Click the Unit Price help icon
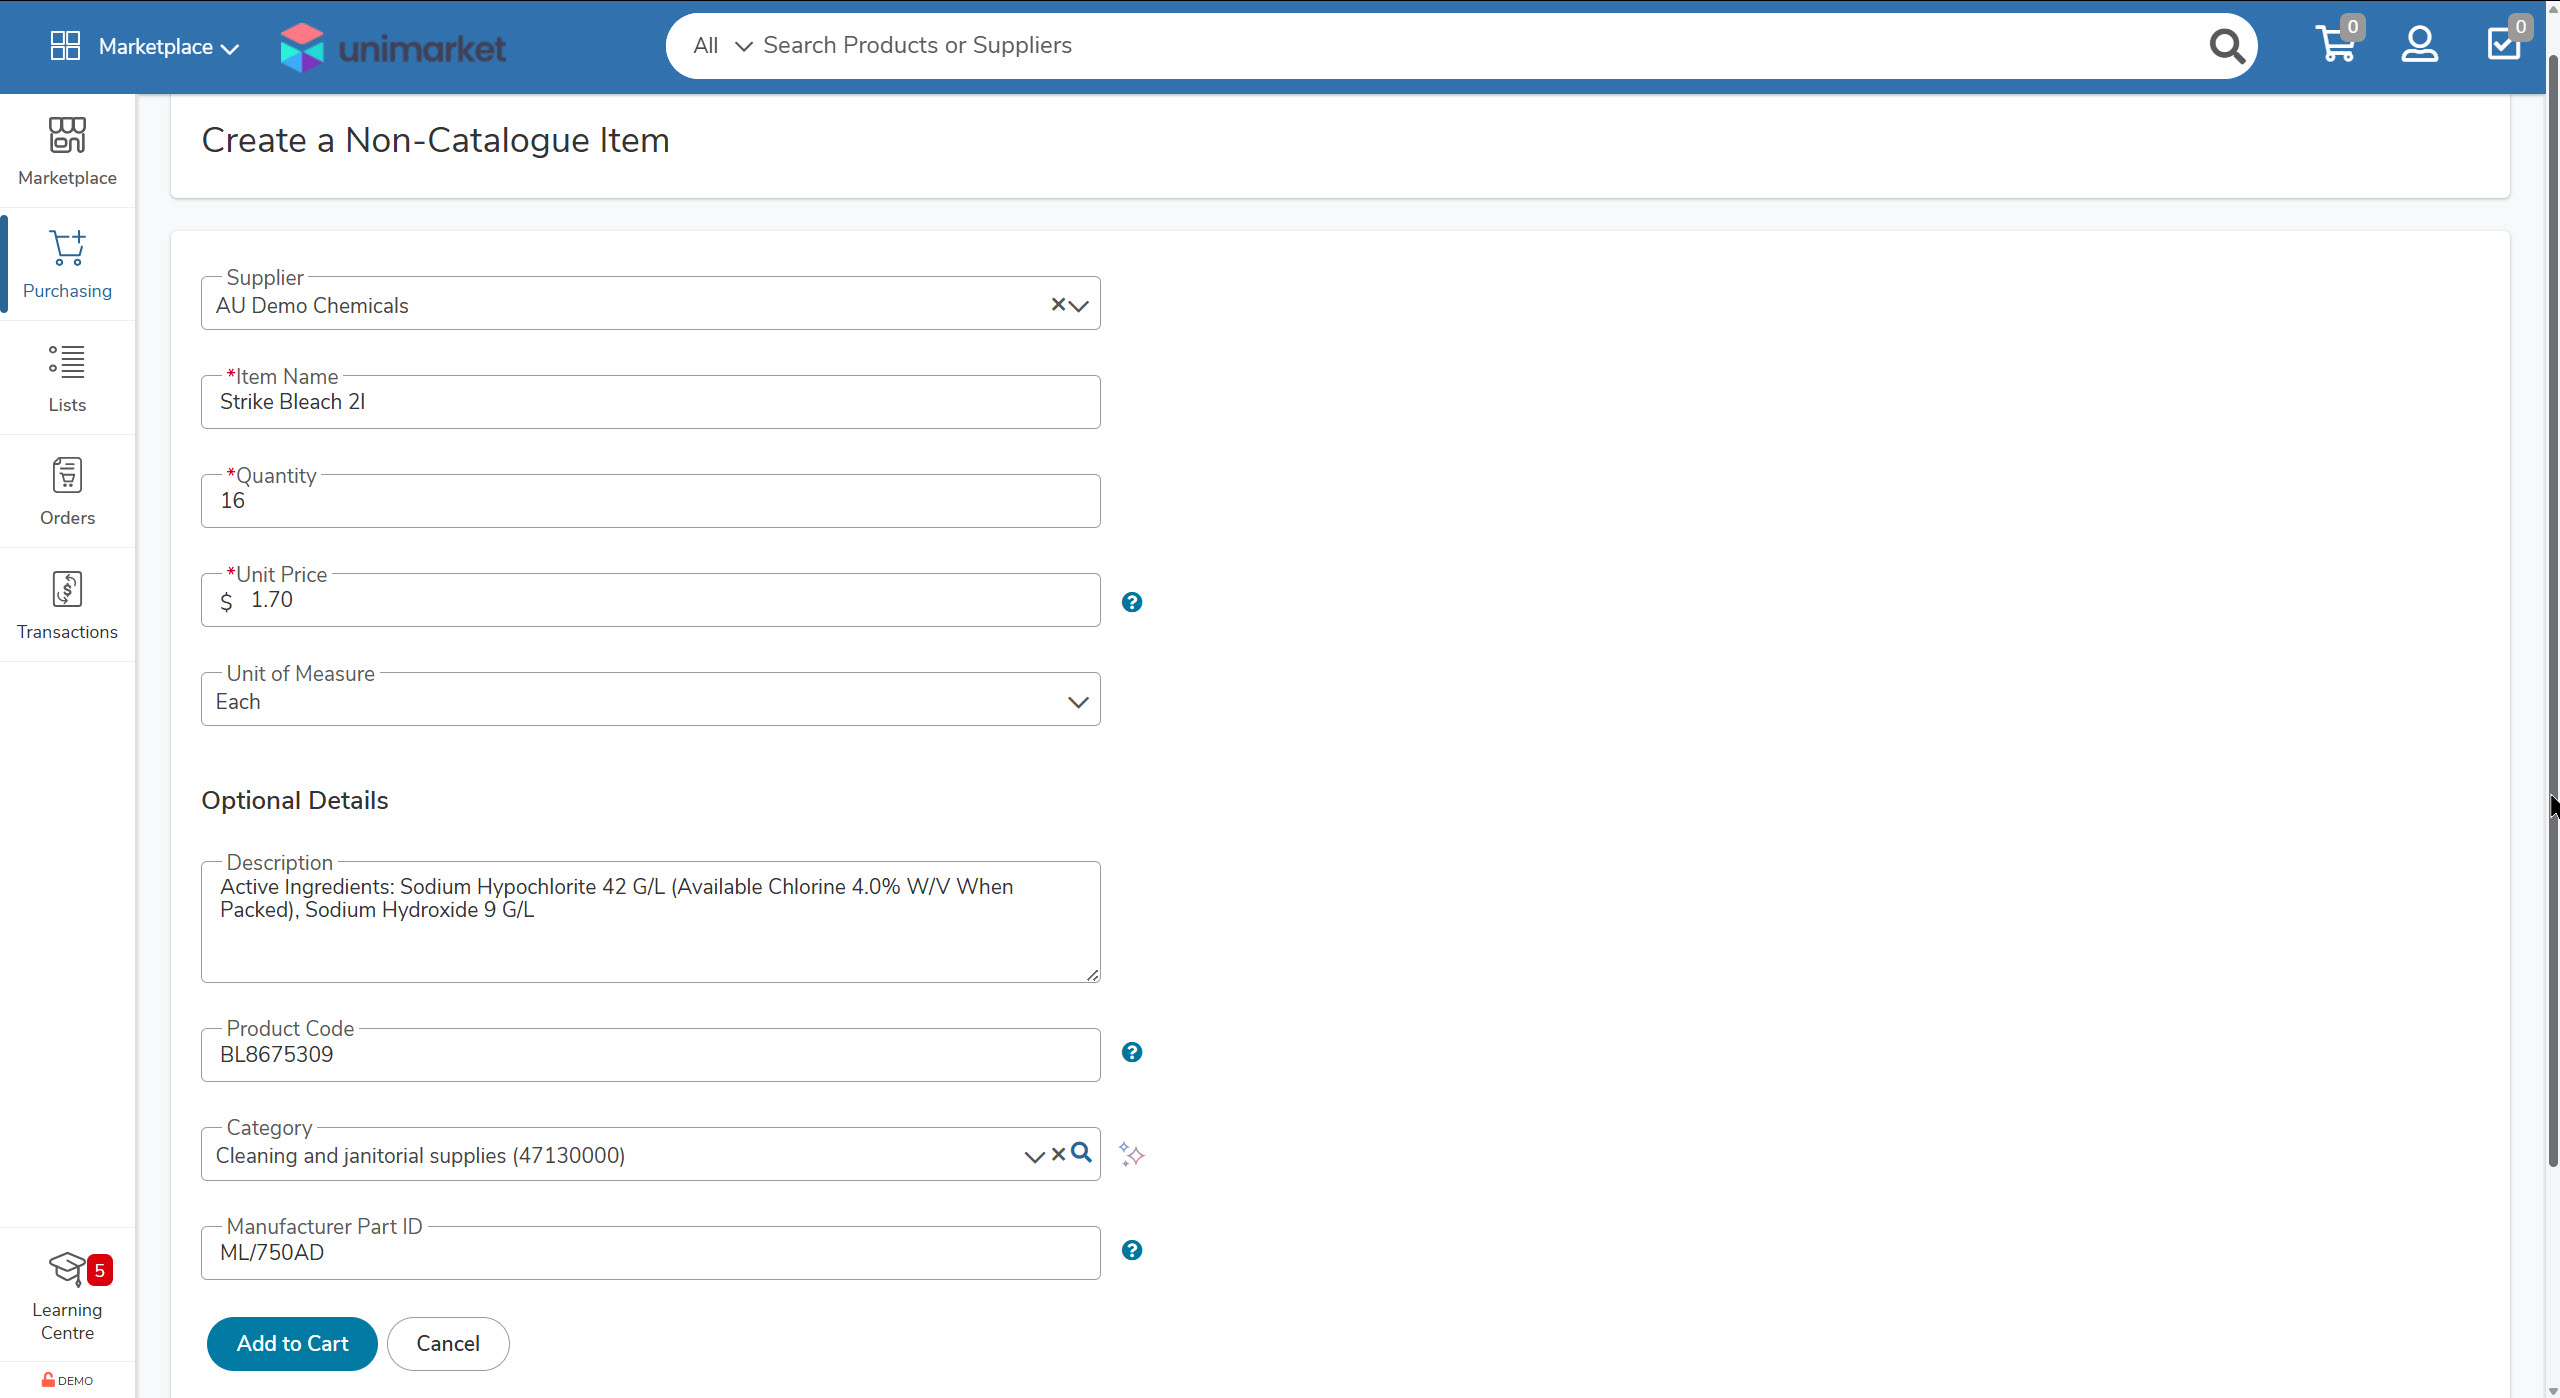The width and height of the screenshot is (2560, 1398). 1131,602
